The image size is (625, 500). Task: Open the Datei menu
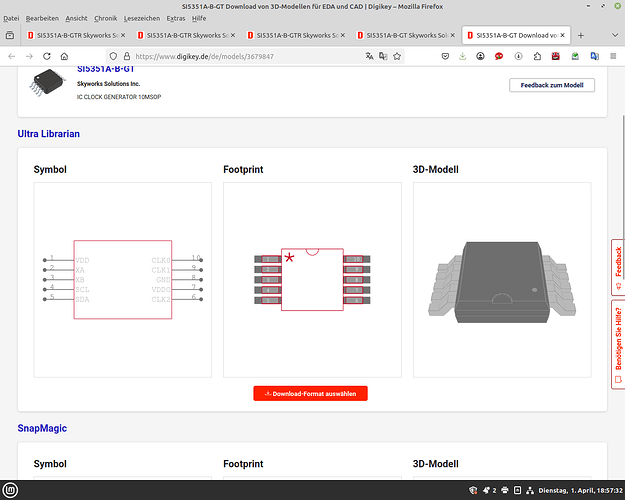(11, 18)
